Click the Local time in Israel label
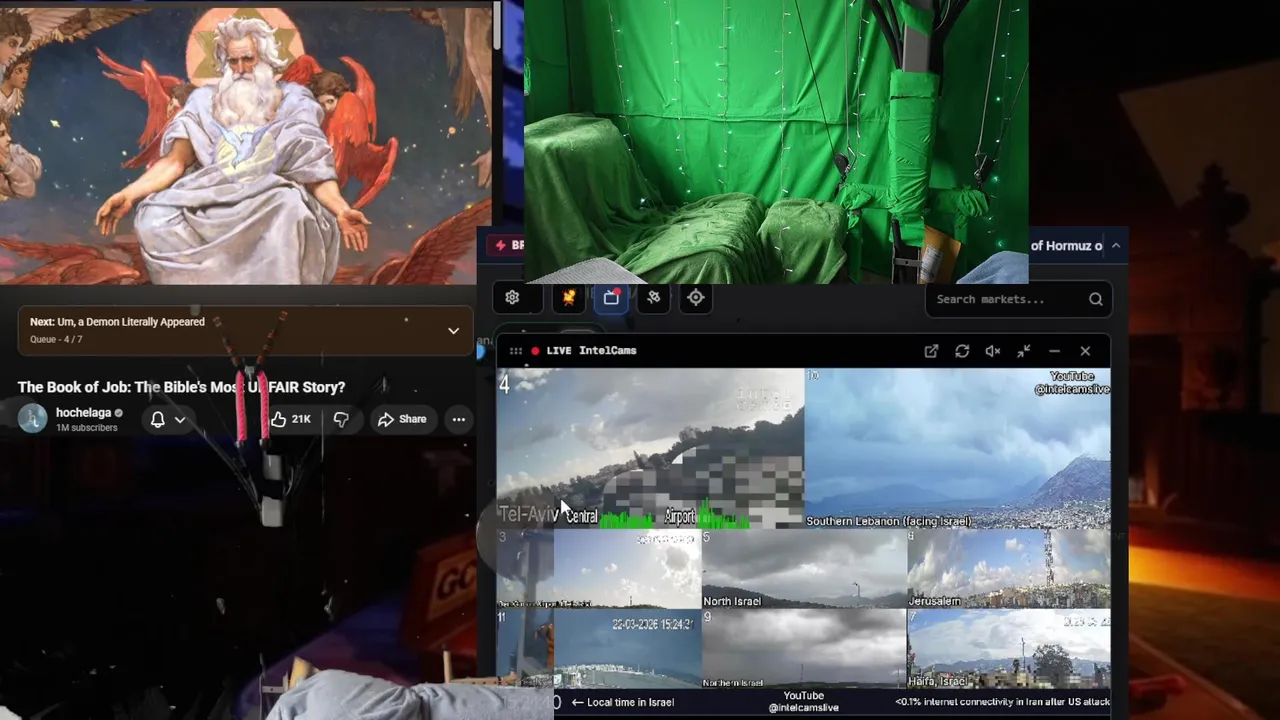Image resolution: width=1280 pixels, height=720 pixels. pyautogui.click(x=630, y=702)
